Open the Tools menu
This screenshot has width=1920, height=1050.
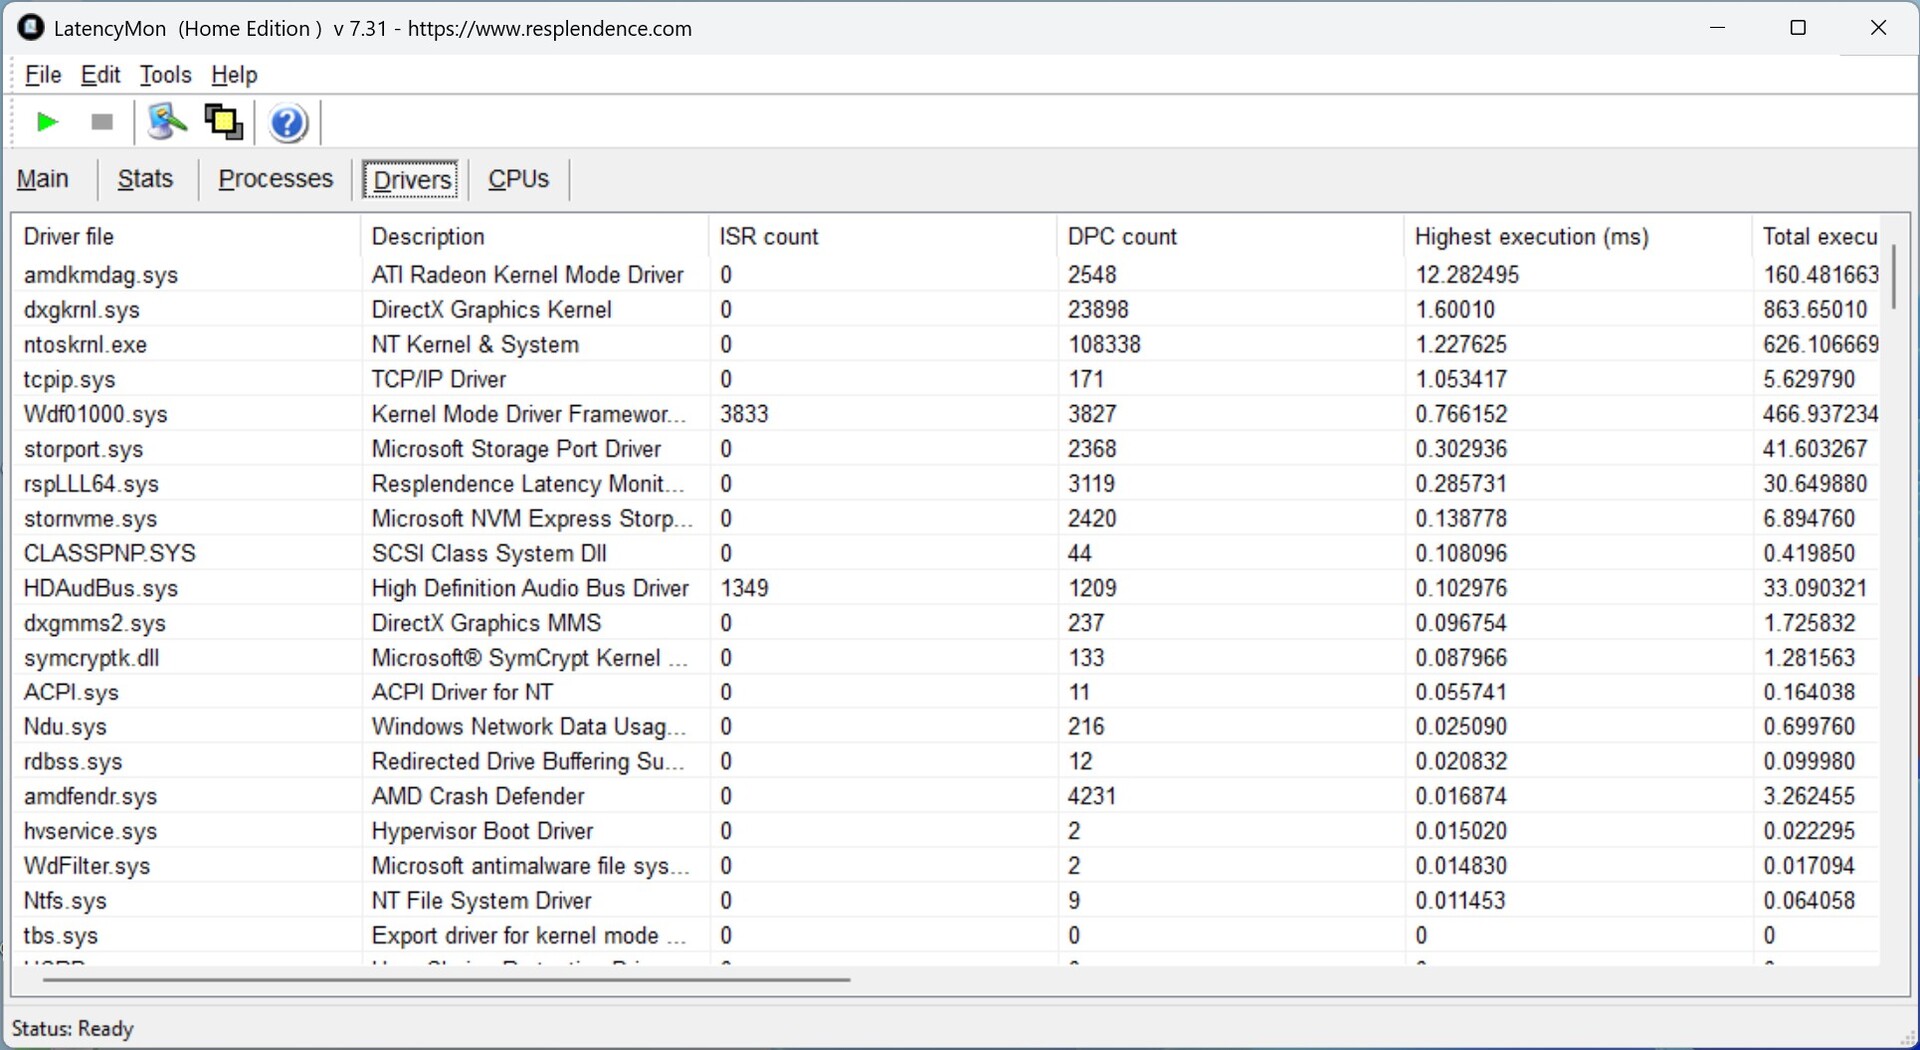pyautogui.click(x=165, y=75)
